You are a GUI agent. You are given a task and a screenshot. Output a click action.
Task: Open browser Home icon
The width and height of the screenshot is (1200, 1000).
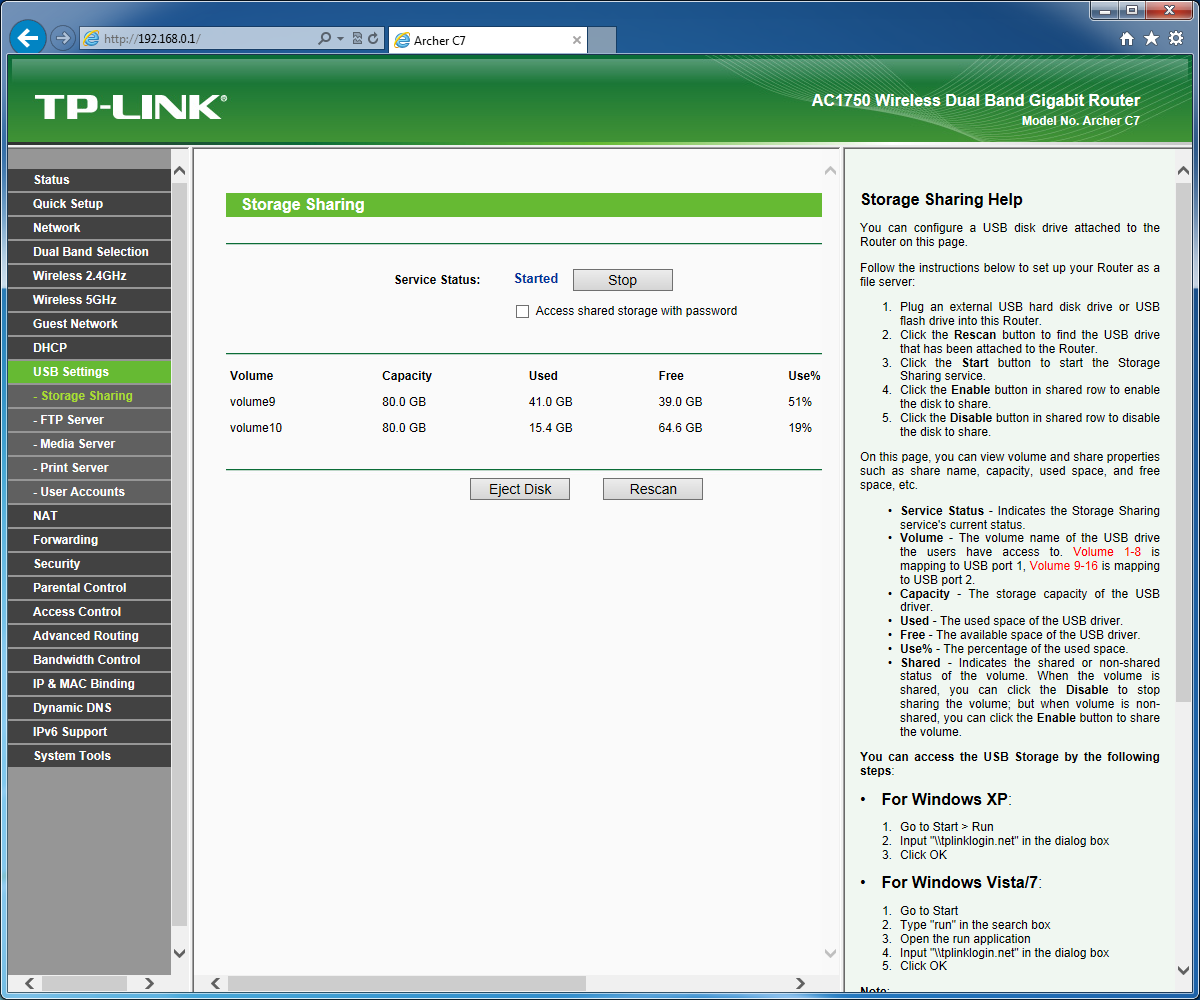(1127, 39)
